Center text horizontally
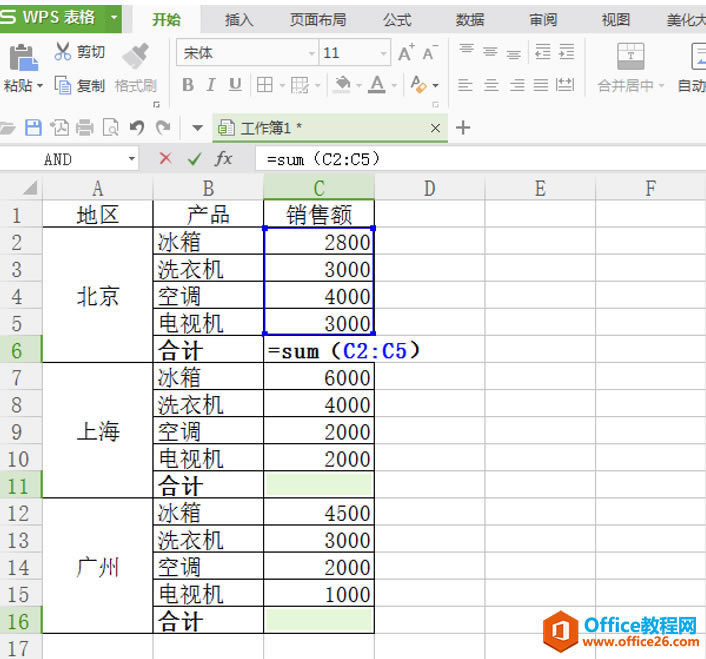 coord(491,85)
